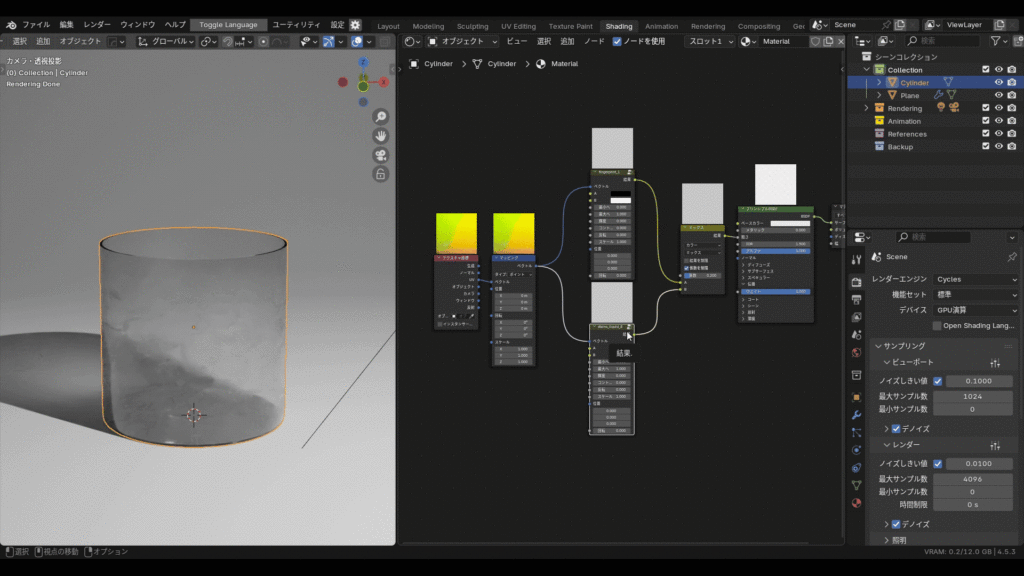Open the デバイス GPU演算 dropdown

pyautogui.click(x=976, y=310)
